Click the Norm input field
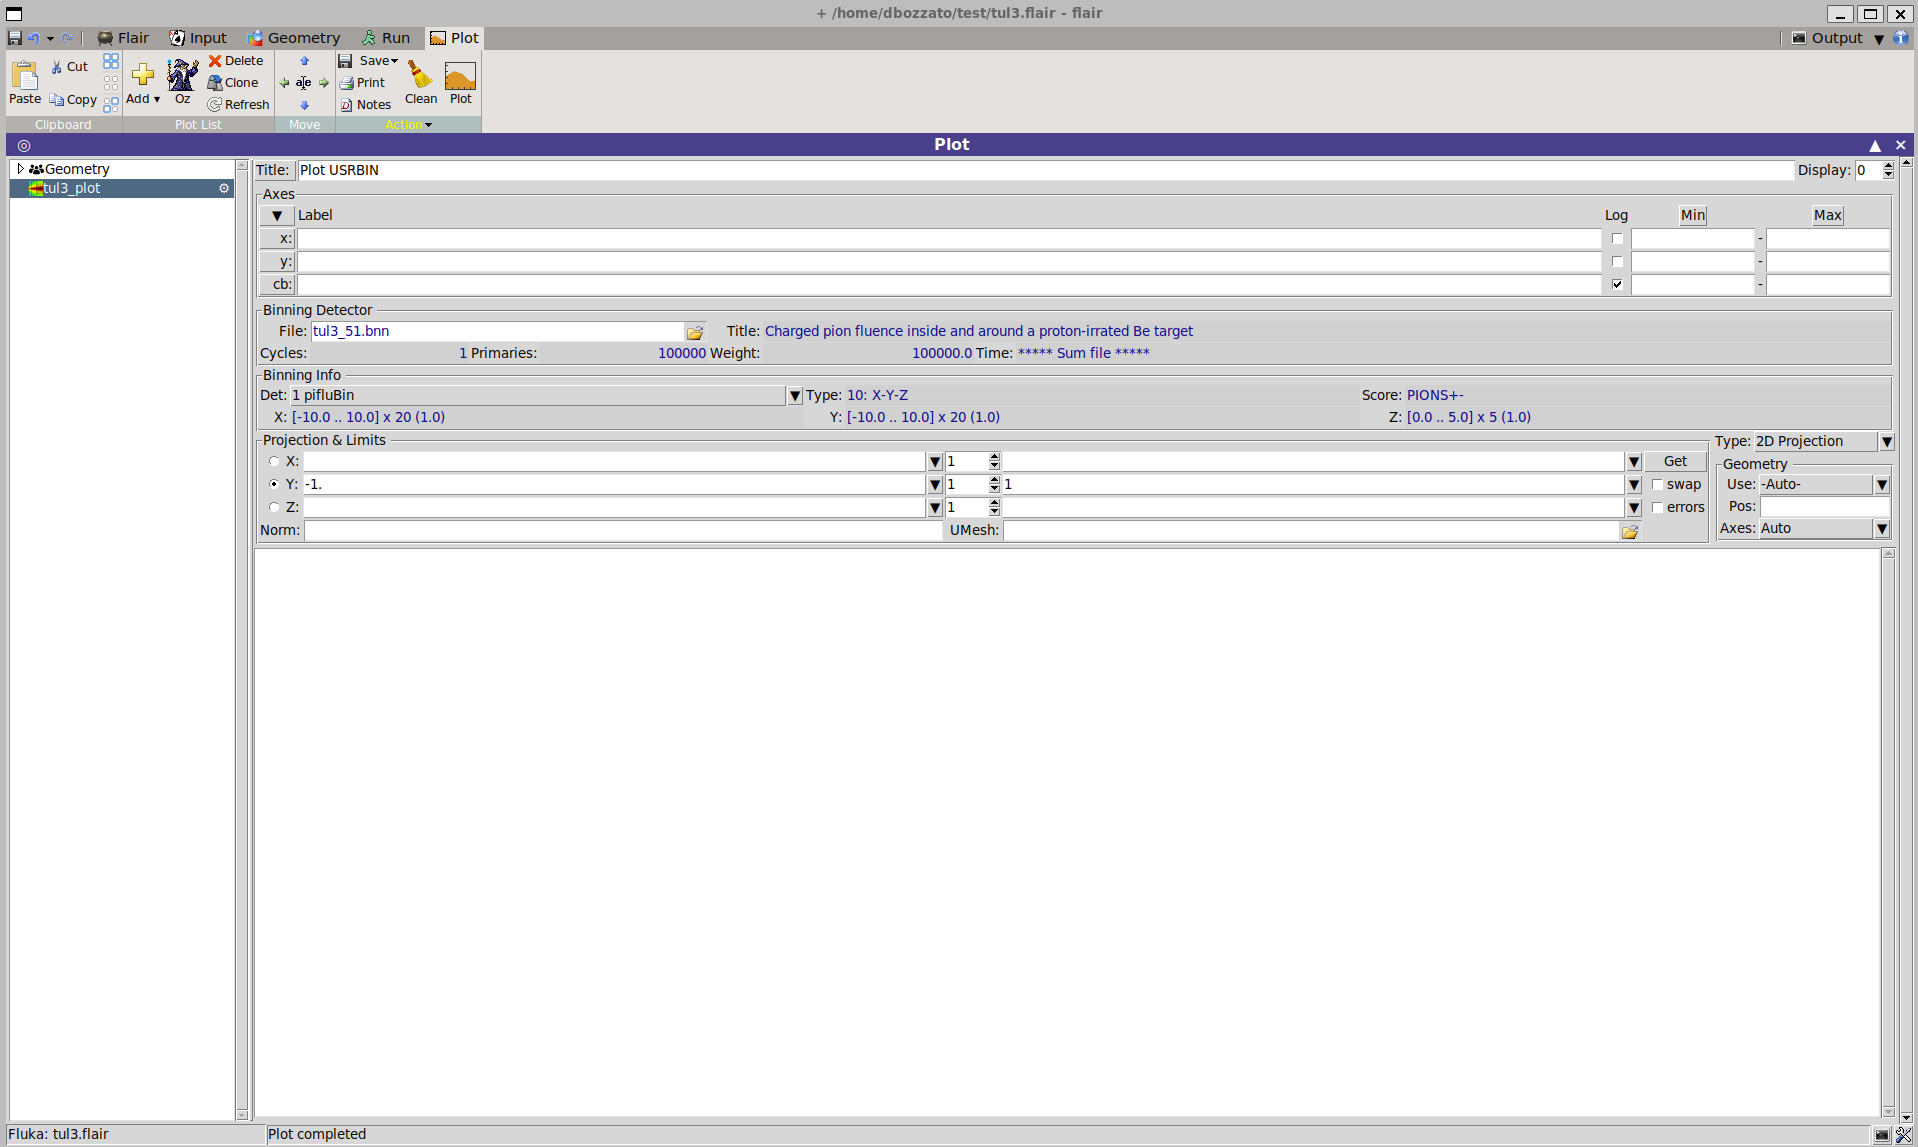Screen dimensions: 1918x1147 pos(622,531)
